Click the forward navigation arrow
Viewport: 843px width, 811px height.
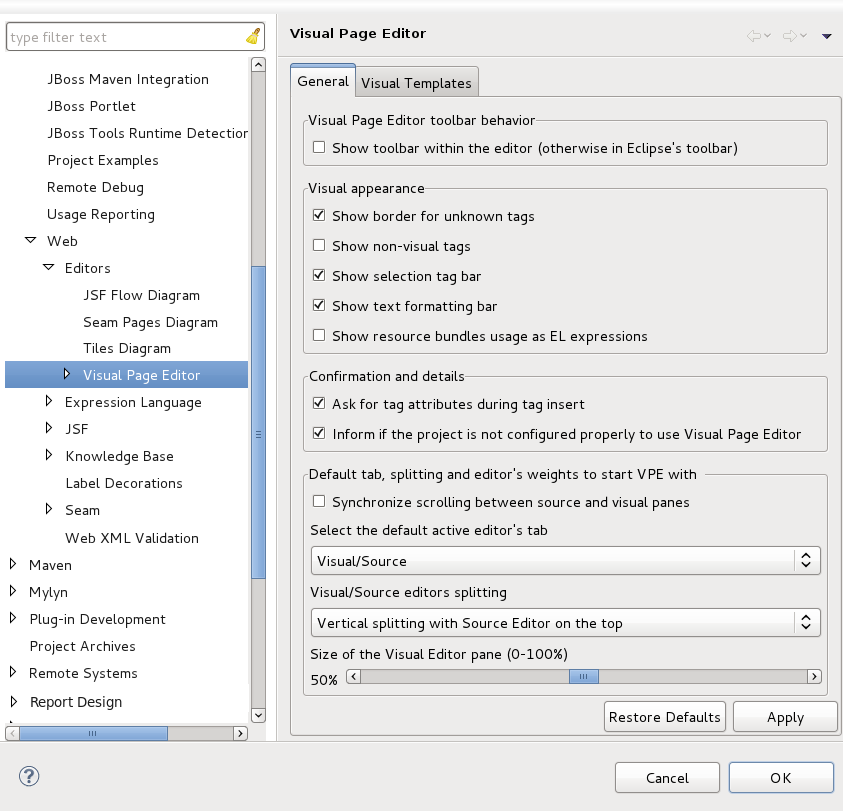click(x=788, y=33)
